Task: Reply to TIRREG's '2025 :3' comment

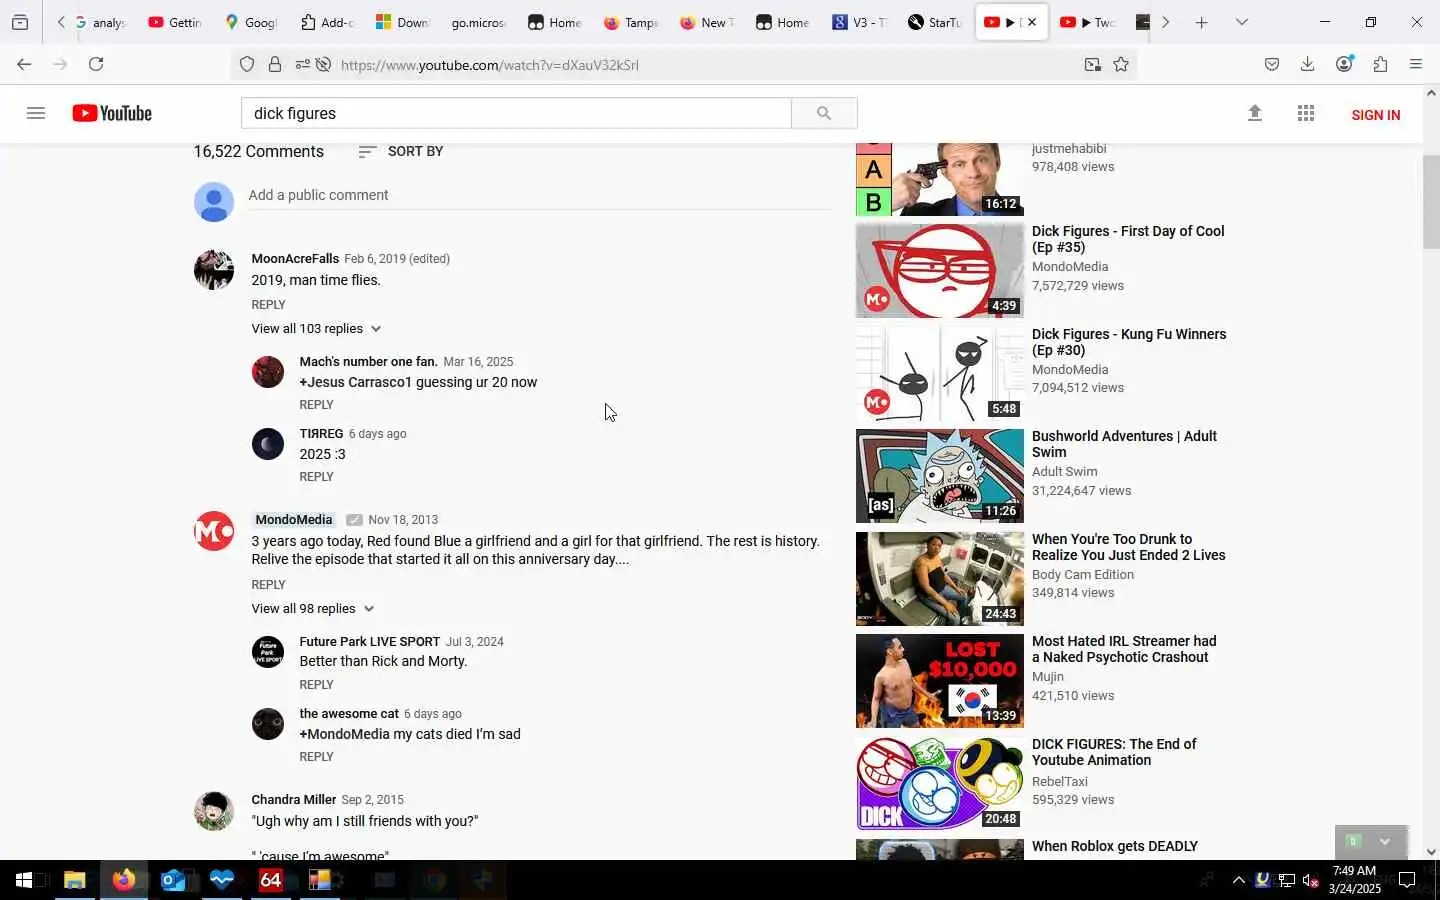Action: (316, 476)
